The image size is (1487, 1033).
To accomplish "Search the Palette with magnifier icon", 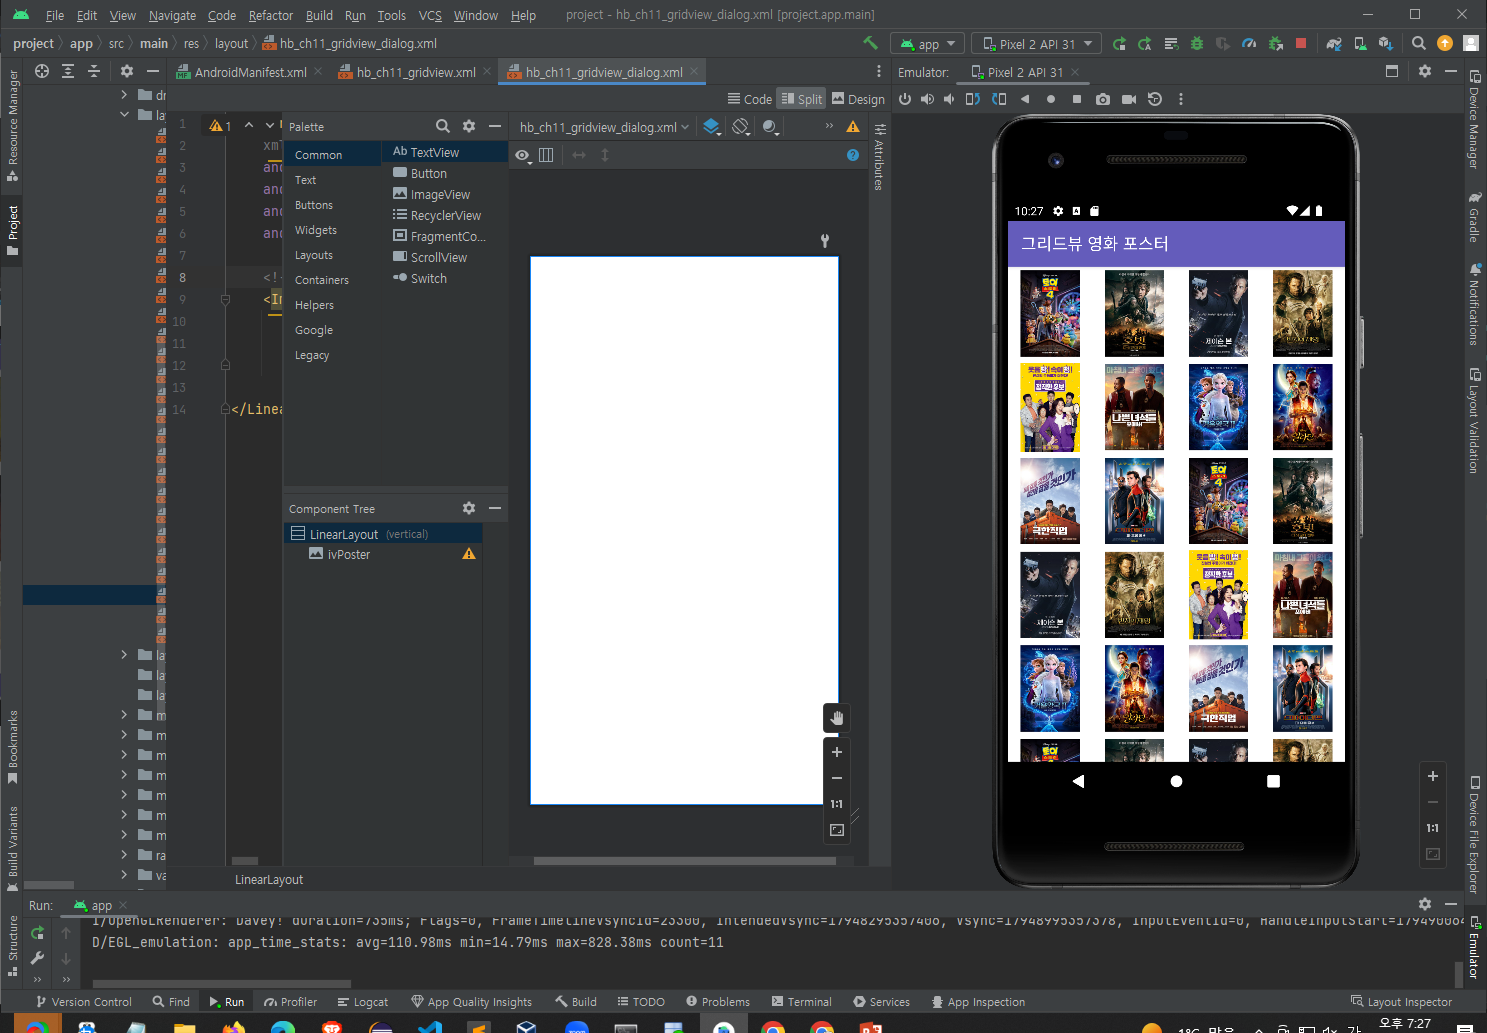I will point(443,126).
